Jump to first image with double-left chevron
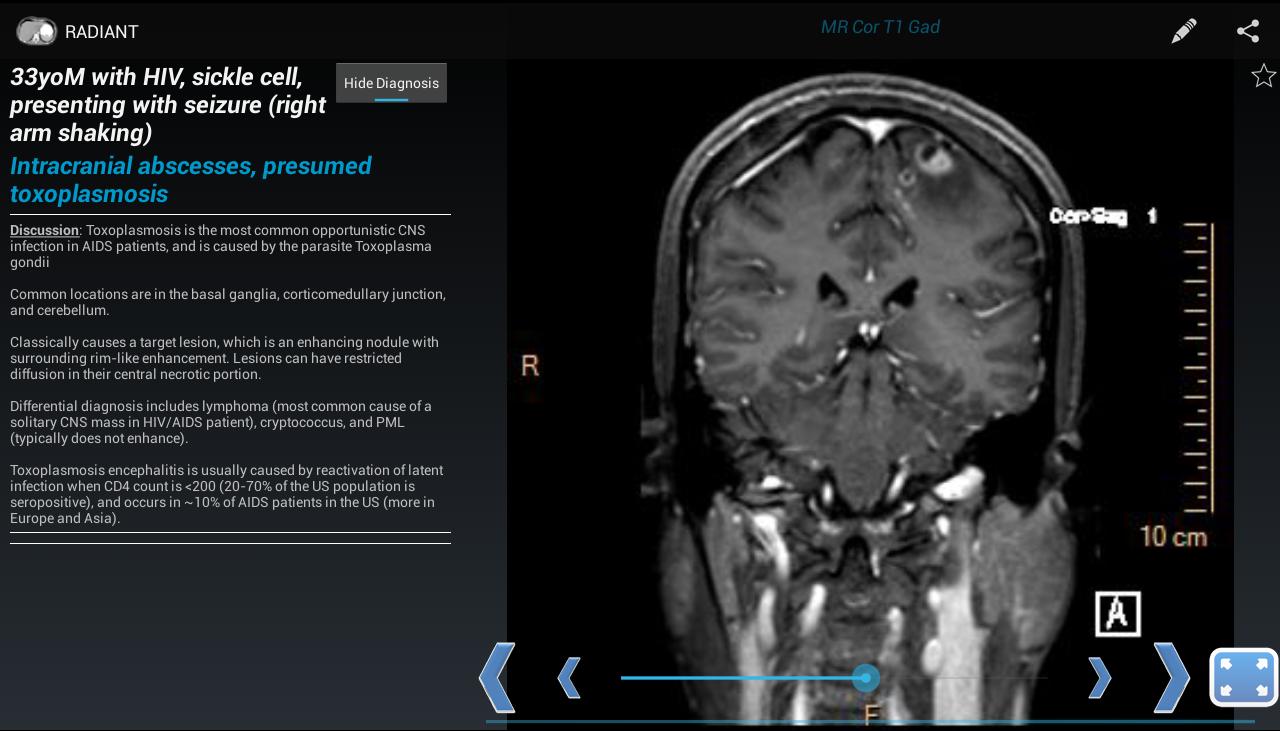 tap(497, 677)
